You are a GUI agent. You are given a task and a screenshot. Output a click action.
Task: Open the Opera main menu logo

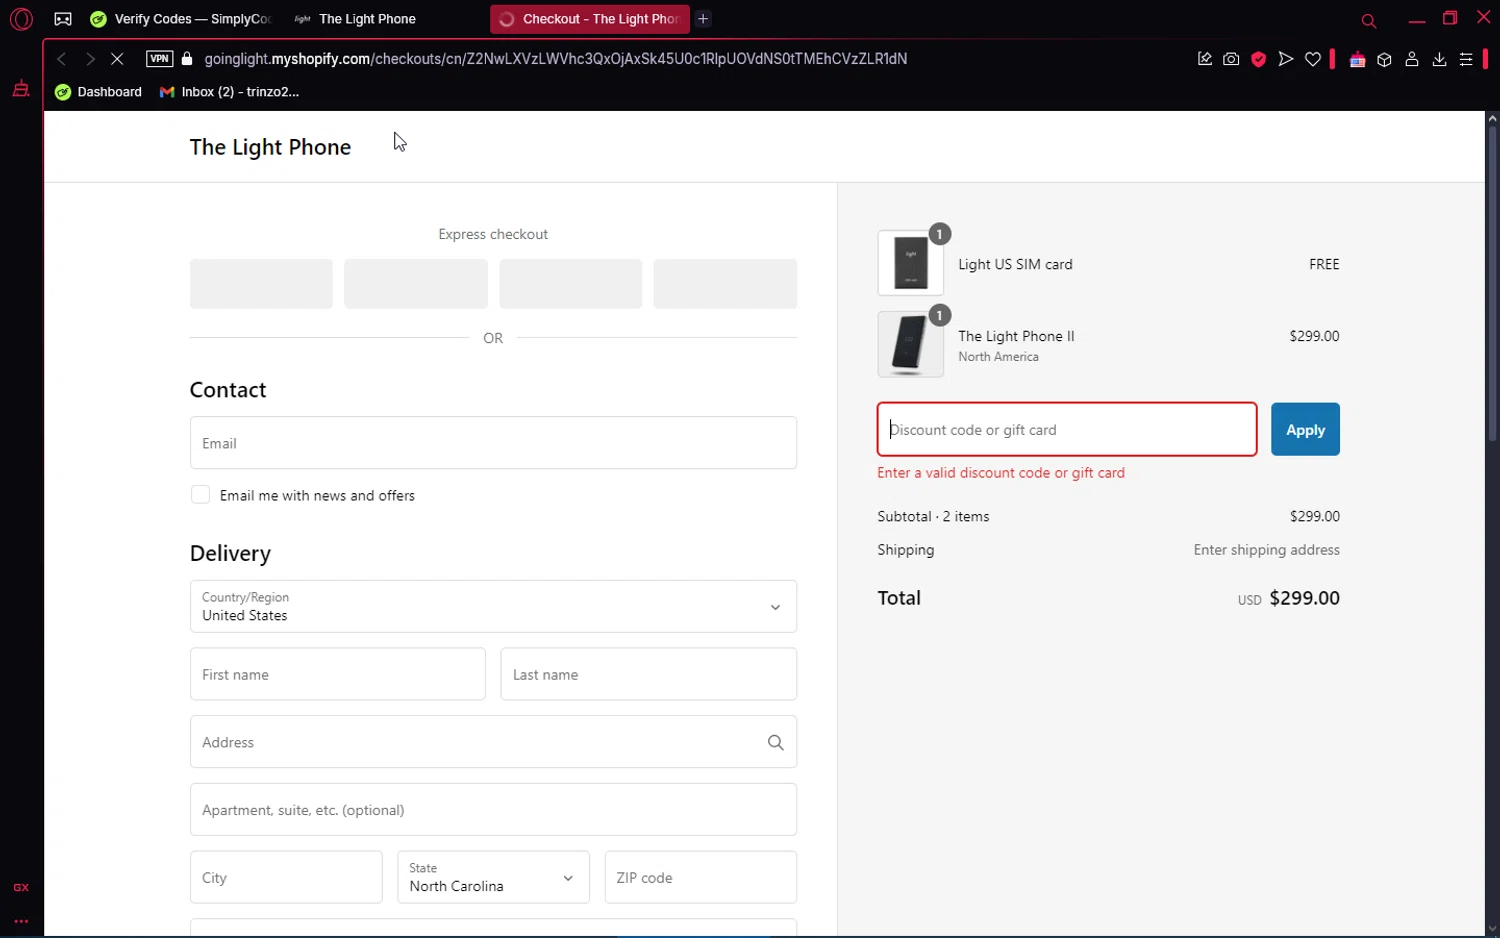21,19
